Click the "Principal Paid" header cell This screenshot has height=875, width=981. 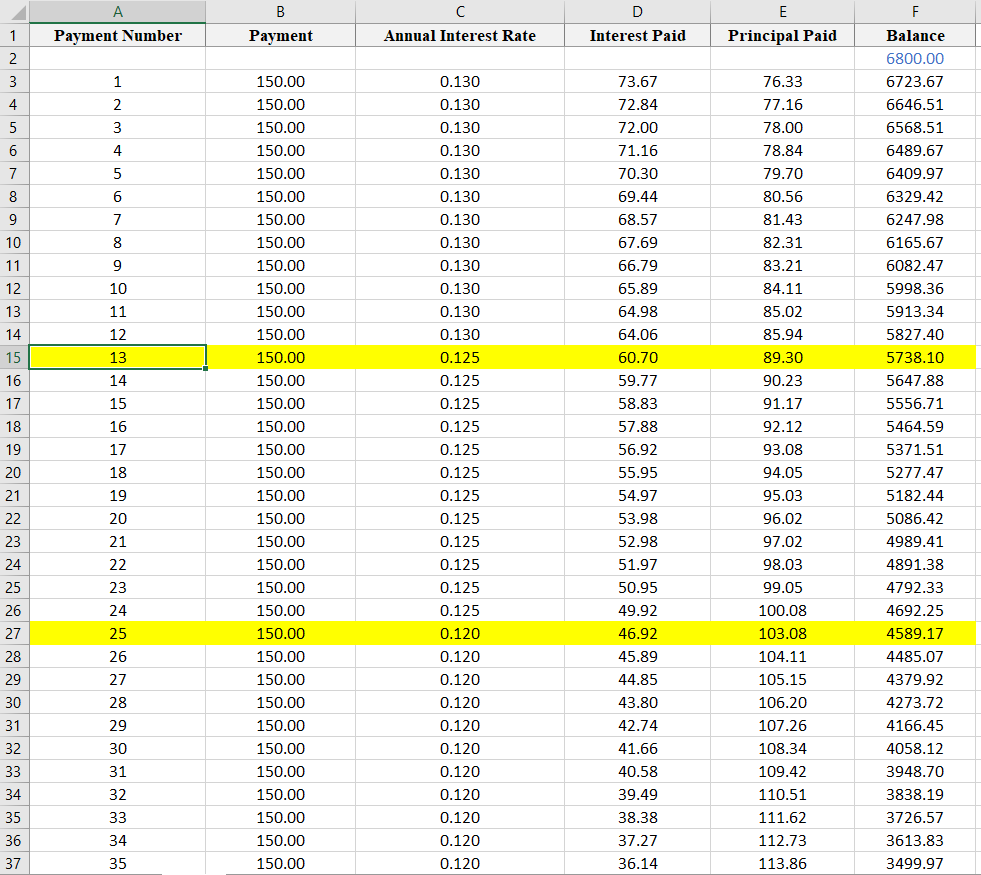point(782,35)
